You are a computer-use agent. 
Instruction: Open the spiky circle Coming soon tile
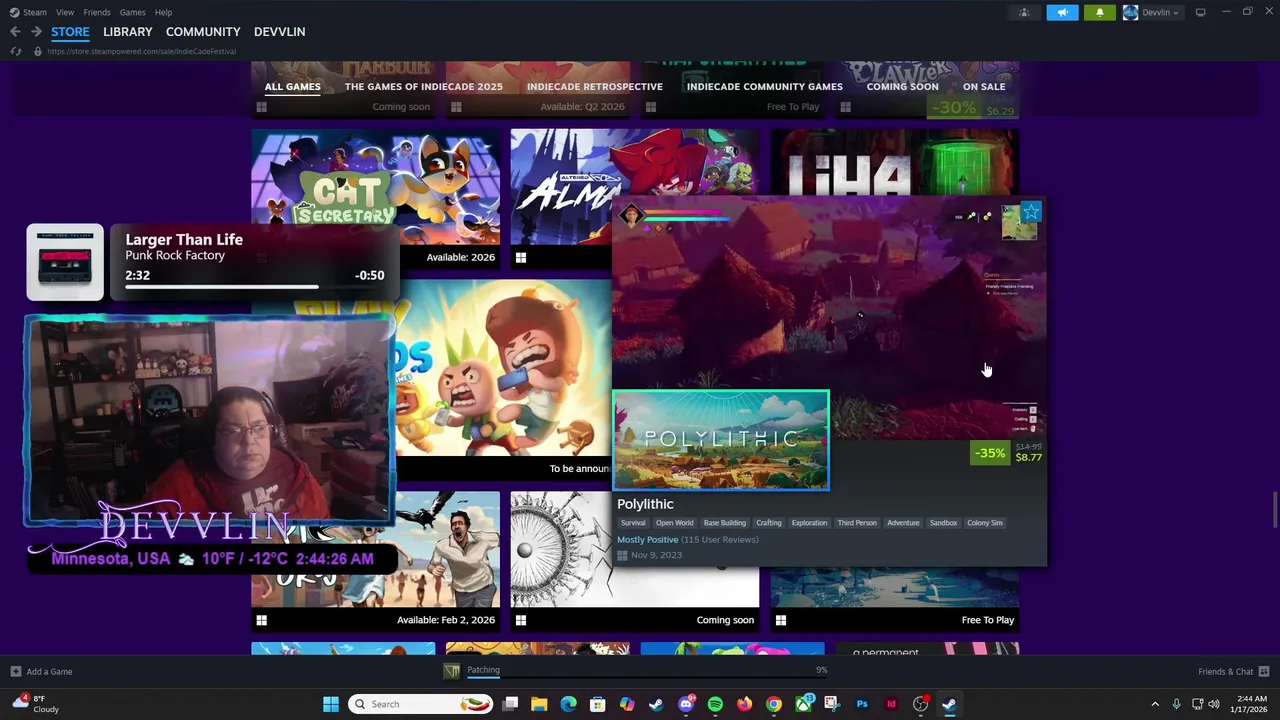tap(635, 560)
